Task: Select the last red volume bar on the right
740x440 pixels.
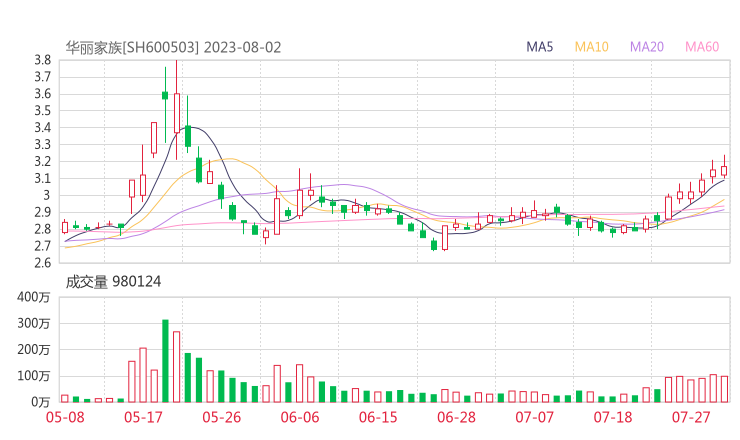Action: coord(724,389)
